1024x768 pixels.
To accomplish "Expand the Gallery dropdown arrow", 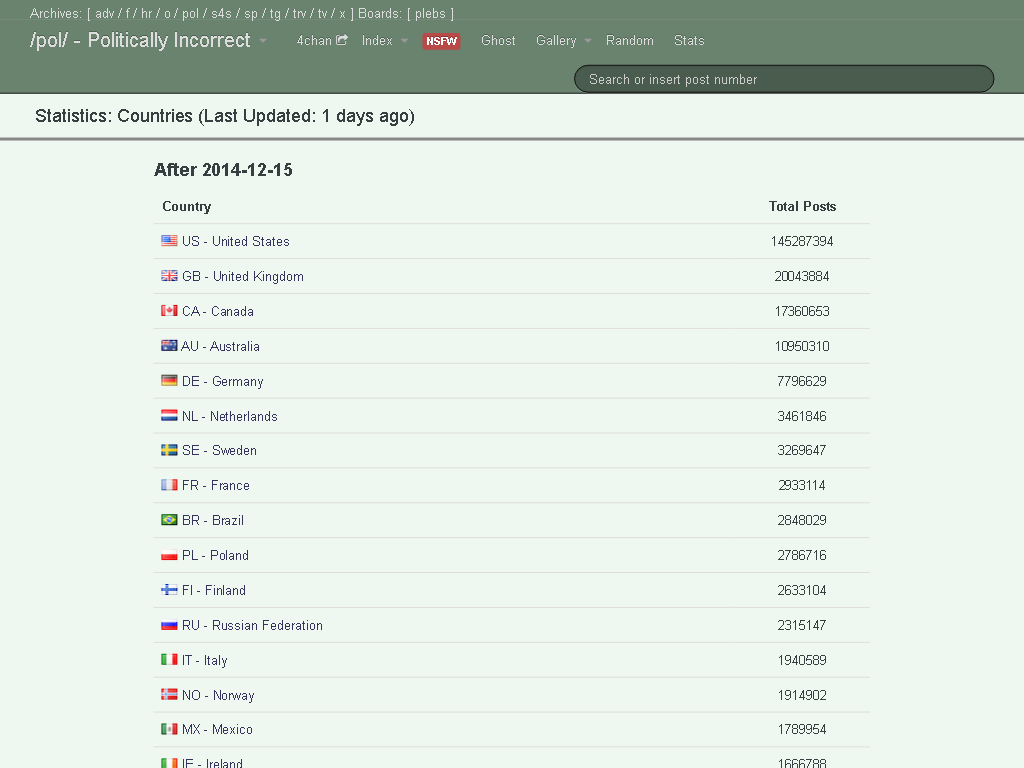I will point(588,41).
